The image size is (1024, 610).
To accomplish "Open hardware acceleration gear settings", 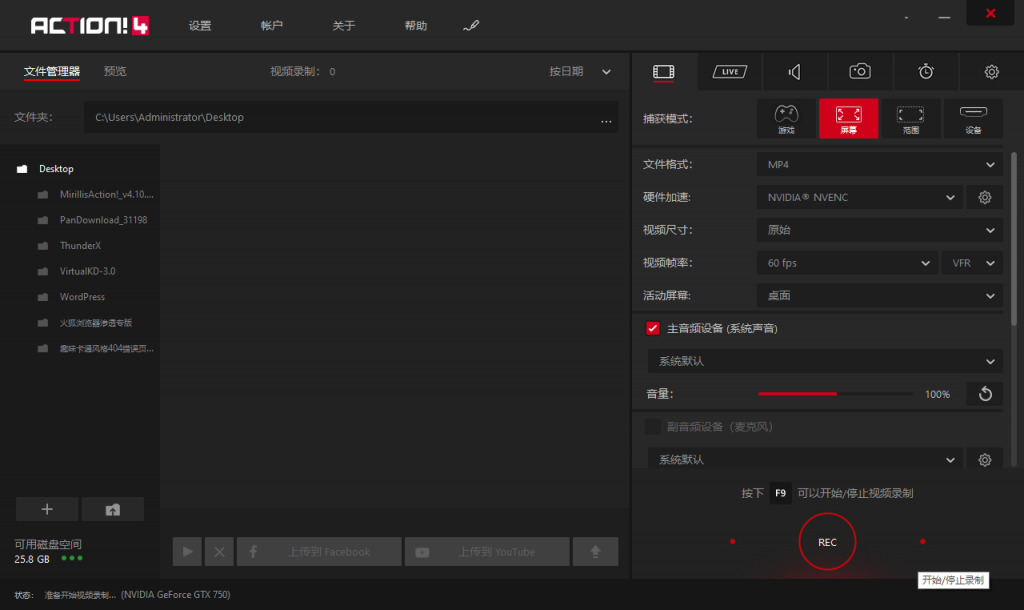I will pos(984,197).
